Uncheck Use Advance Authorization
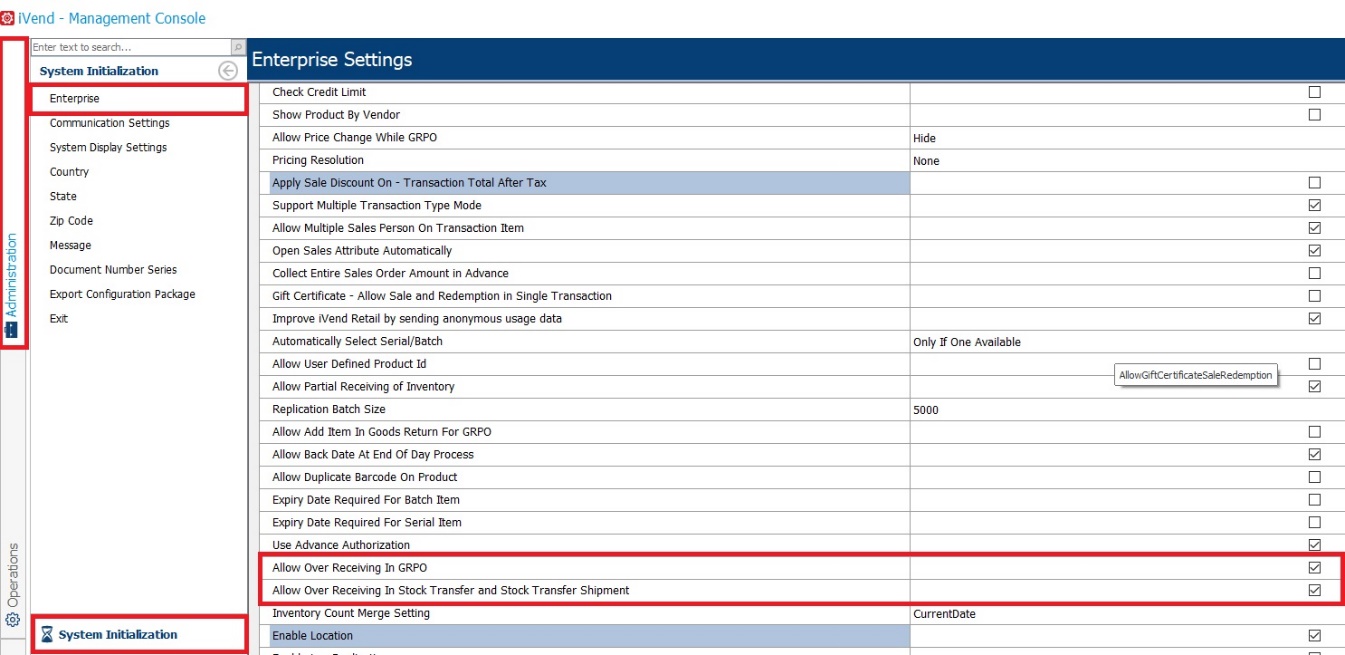Image resolution: width=1345 pixels, height=655 pixels. (1314, 545)
